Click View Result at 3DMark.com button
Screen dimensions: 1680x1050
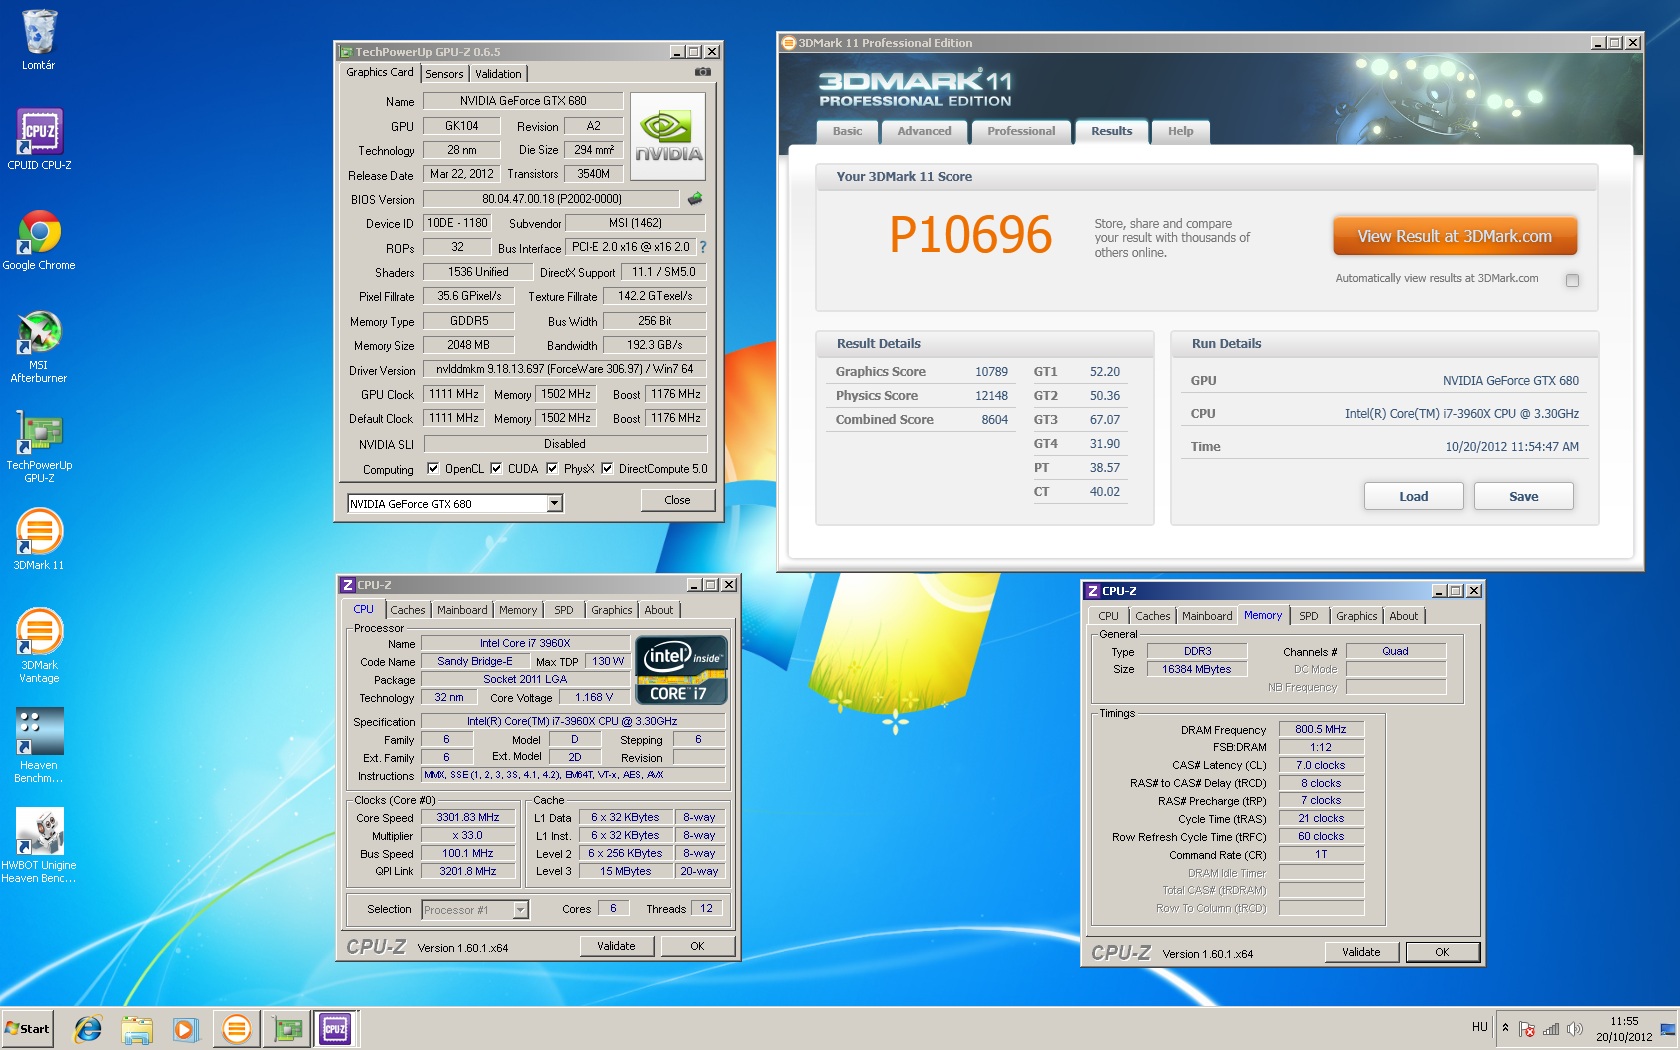(x=1455, y=237)
